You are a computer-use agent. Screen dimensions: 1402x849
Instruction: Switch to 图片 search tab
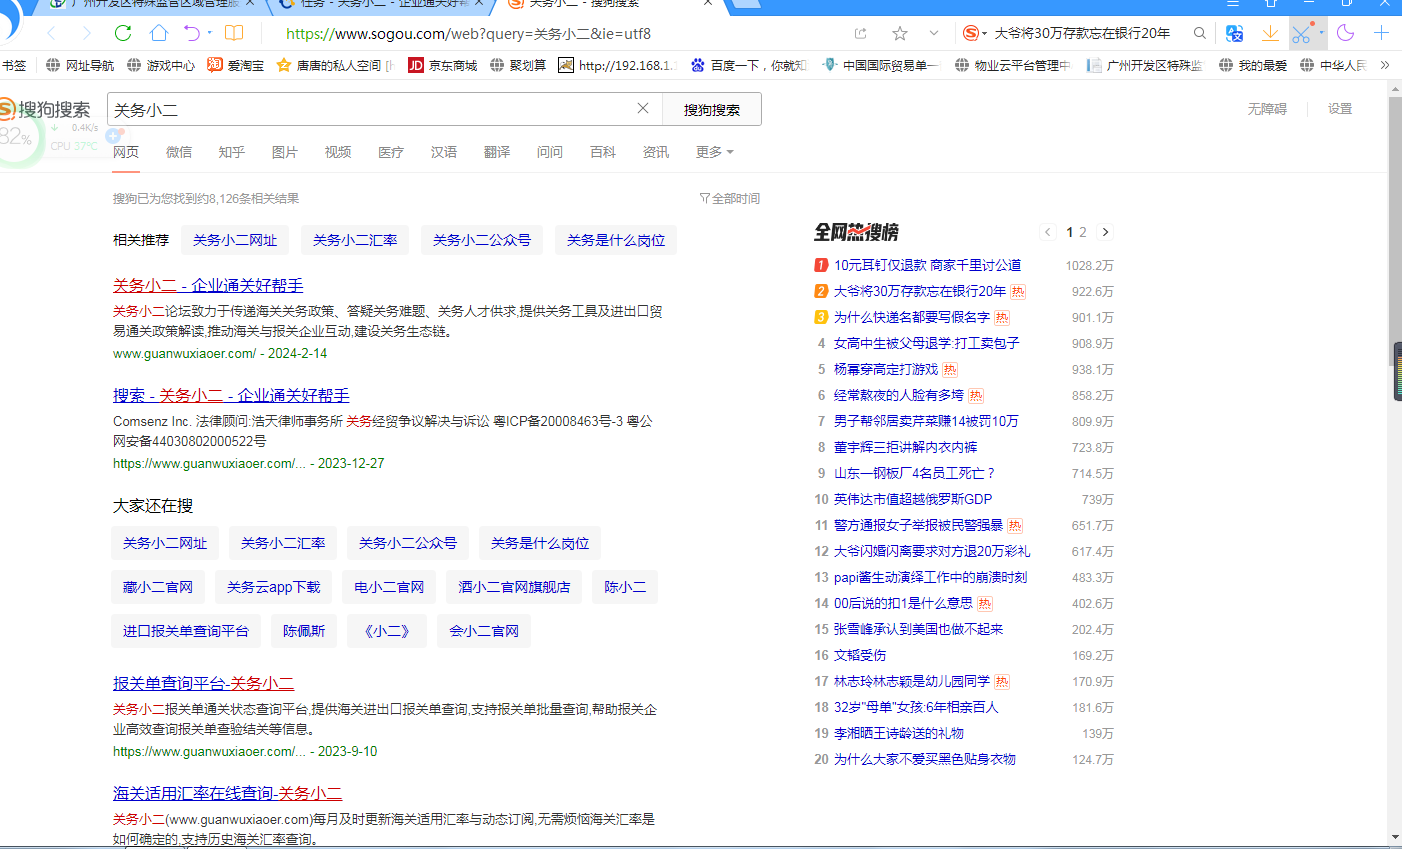click(x=285, y=152)
